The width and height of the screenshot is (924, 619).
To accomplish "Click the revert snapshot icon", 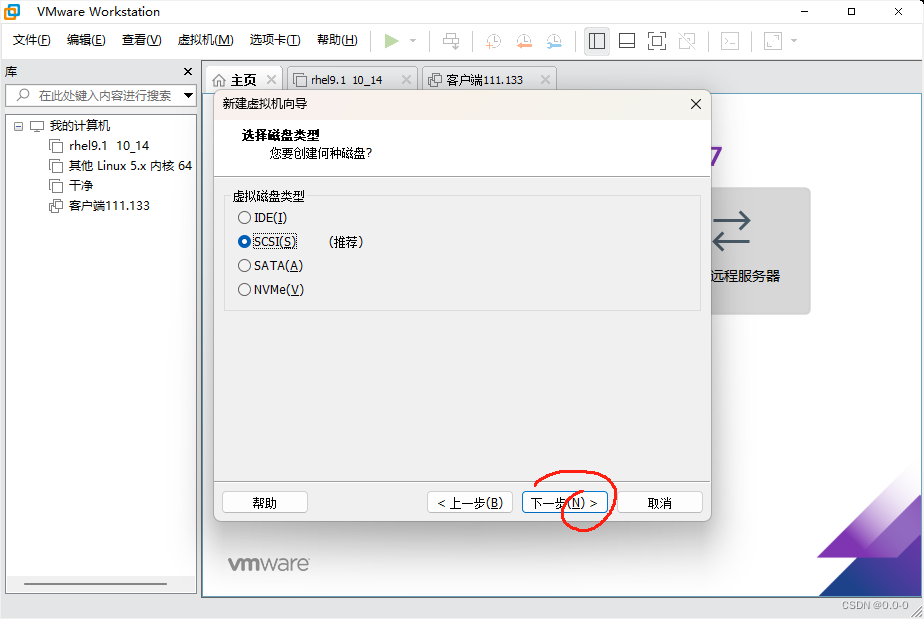I will pyautogui.click(x=524, y=41).
